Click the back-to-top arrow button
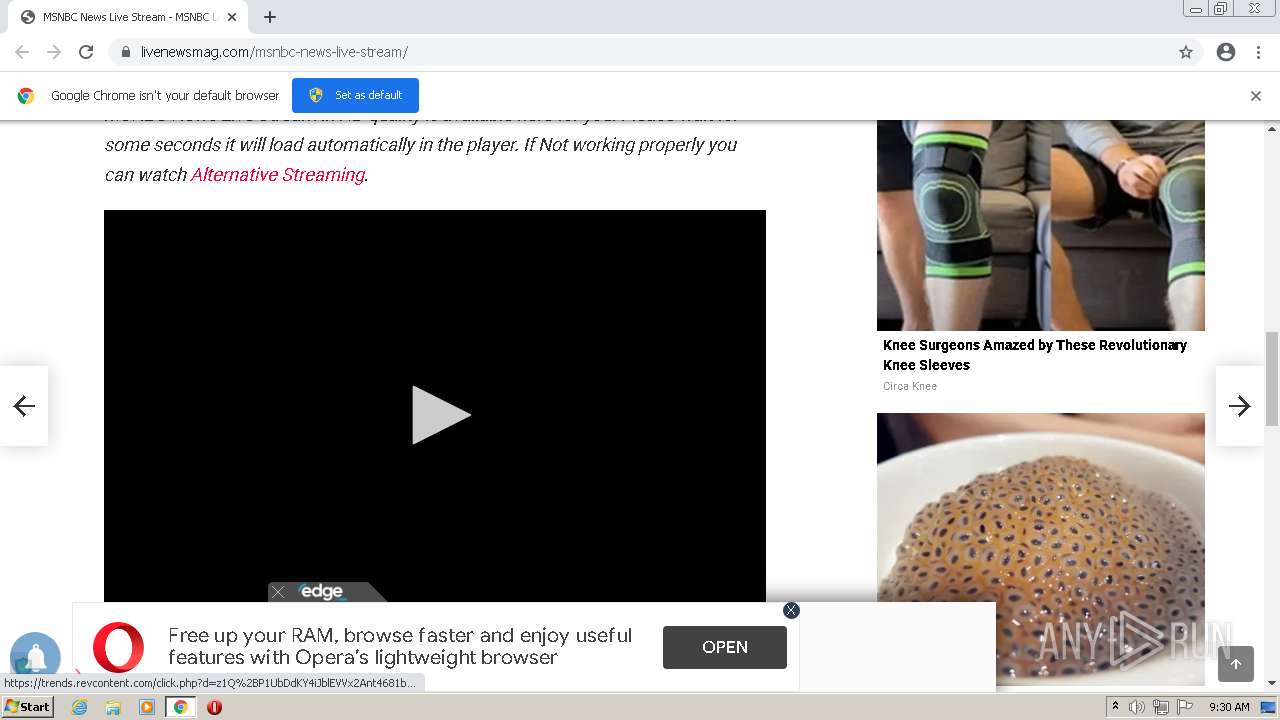The image size is (1280, 720). click(1236, 664)
